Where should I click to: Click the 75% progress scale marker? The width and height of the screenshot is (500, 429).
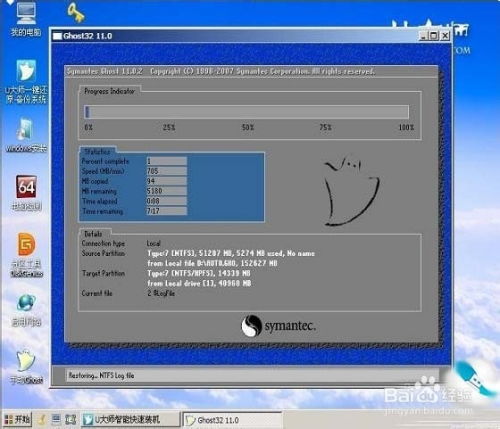[326, 127]
